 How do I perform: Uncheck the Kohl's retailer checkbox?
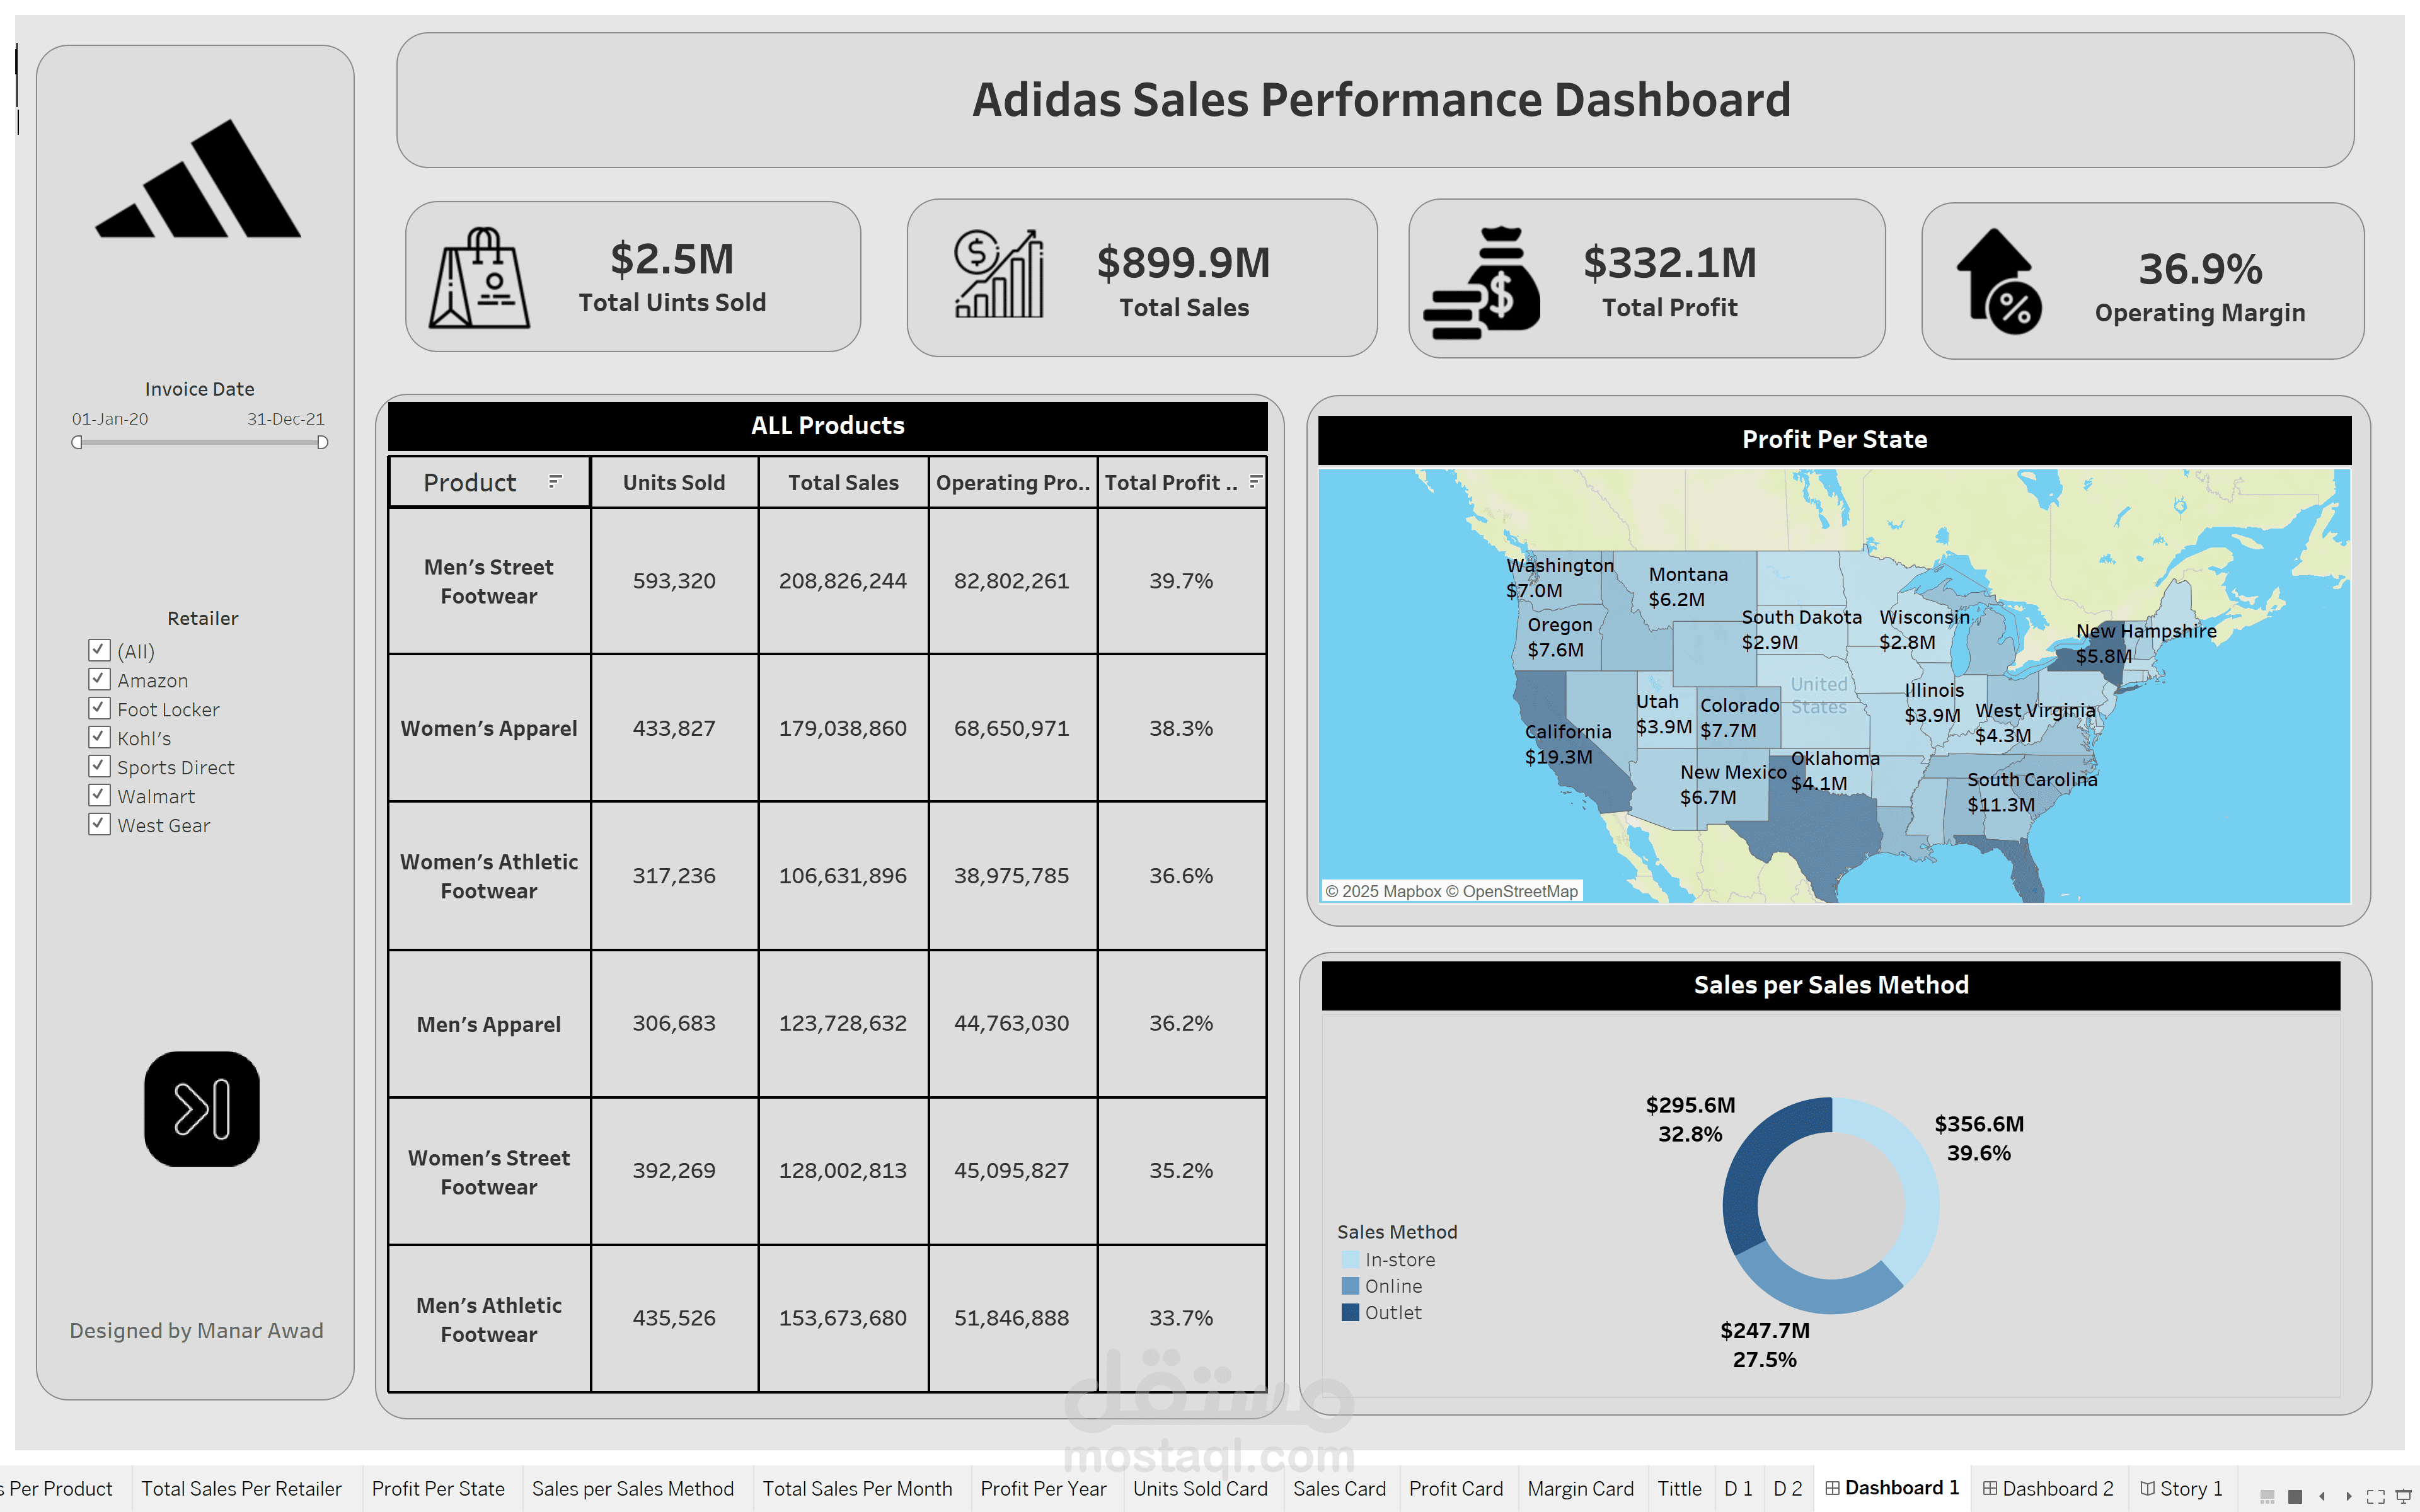coord(99,737)
